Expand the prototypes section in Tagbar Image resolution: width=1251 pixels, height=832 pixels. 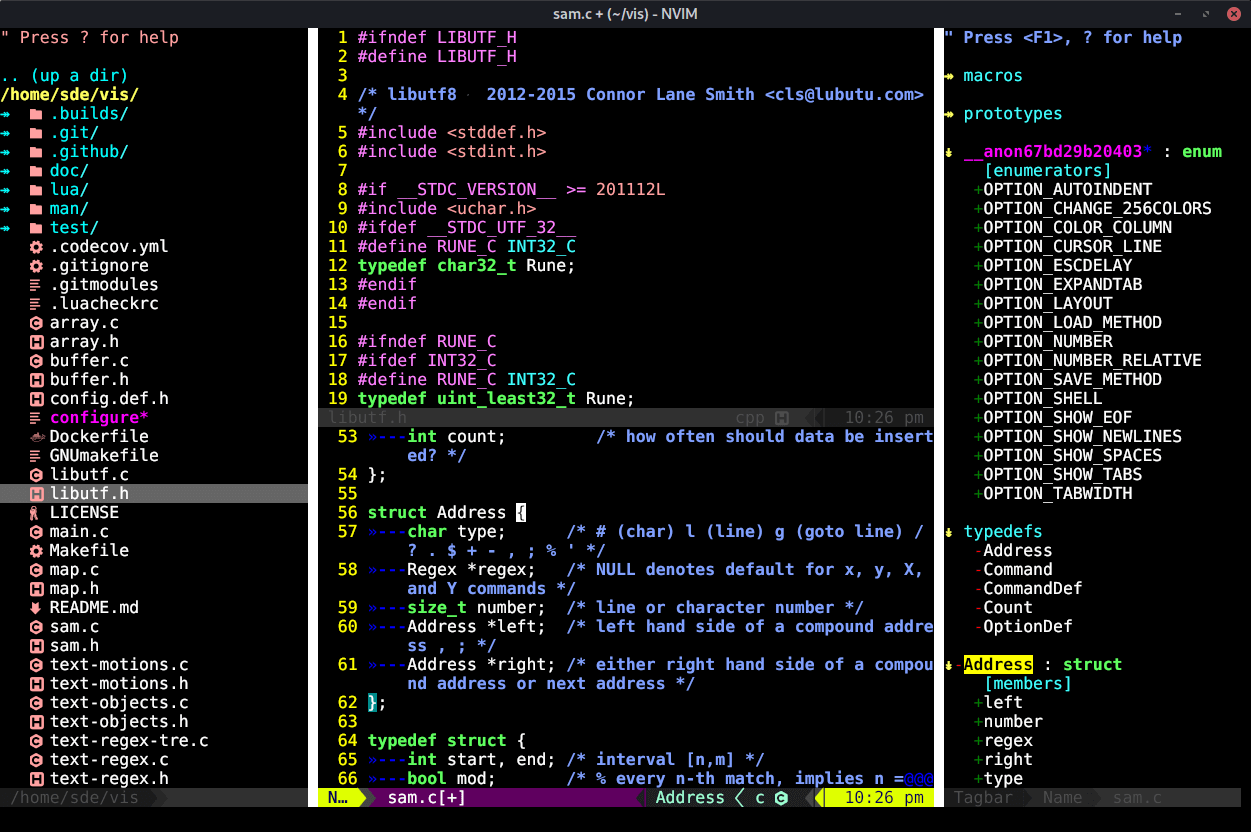(949, 114)
